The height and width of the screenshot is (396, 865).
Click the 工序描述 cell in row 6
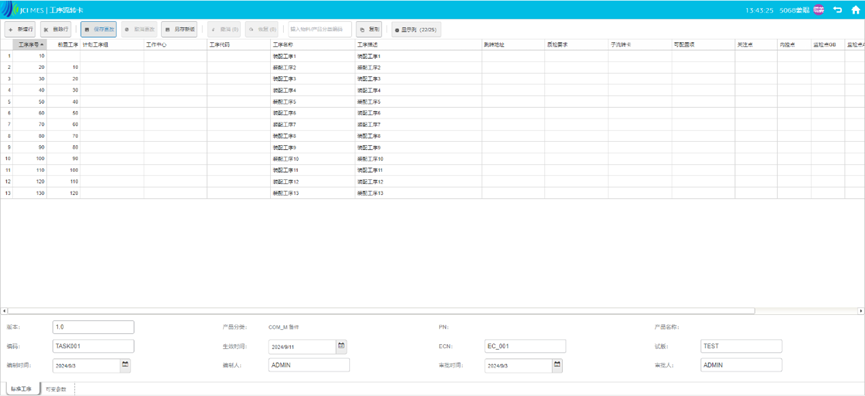(x=419, y=113)
